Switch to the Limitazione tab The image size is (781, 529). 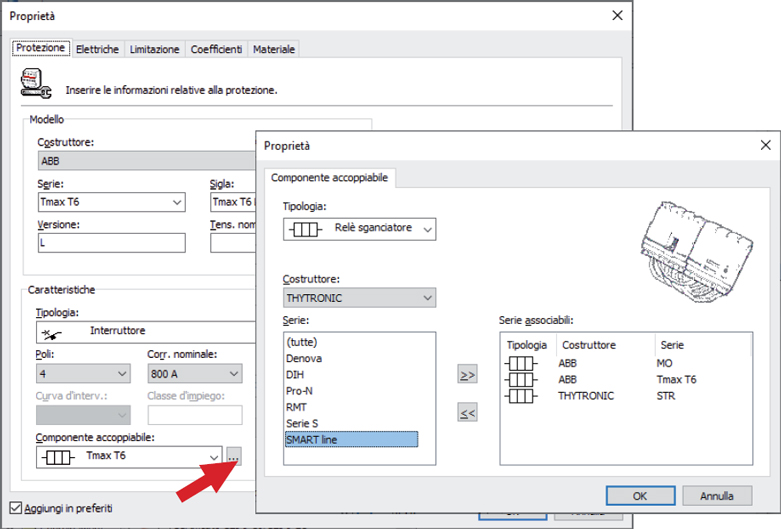pos(154,49)
